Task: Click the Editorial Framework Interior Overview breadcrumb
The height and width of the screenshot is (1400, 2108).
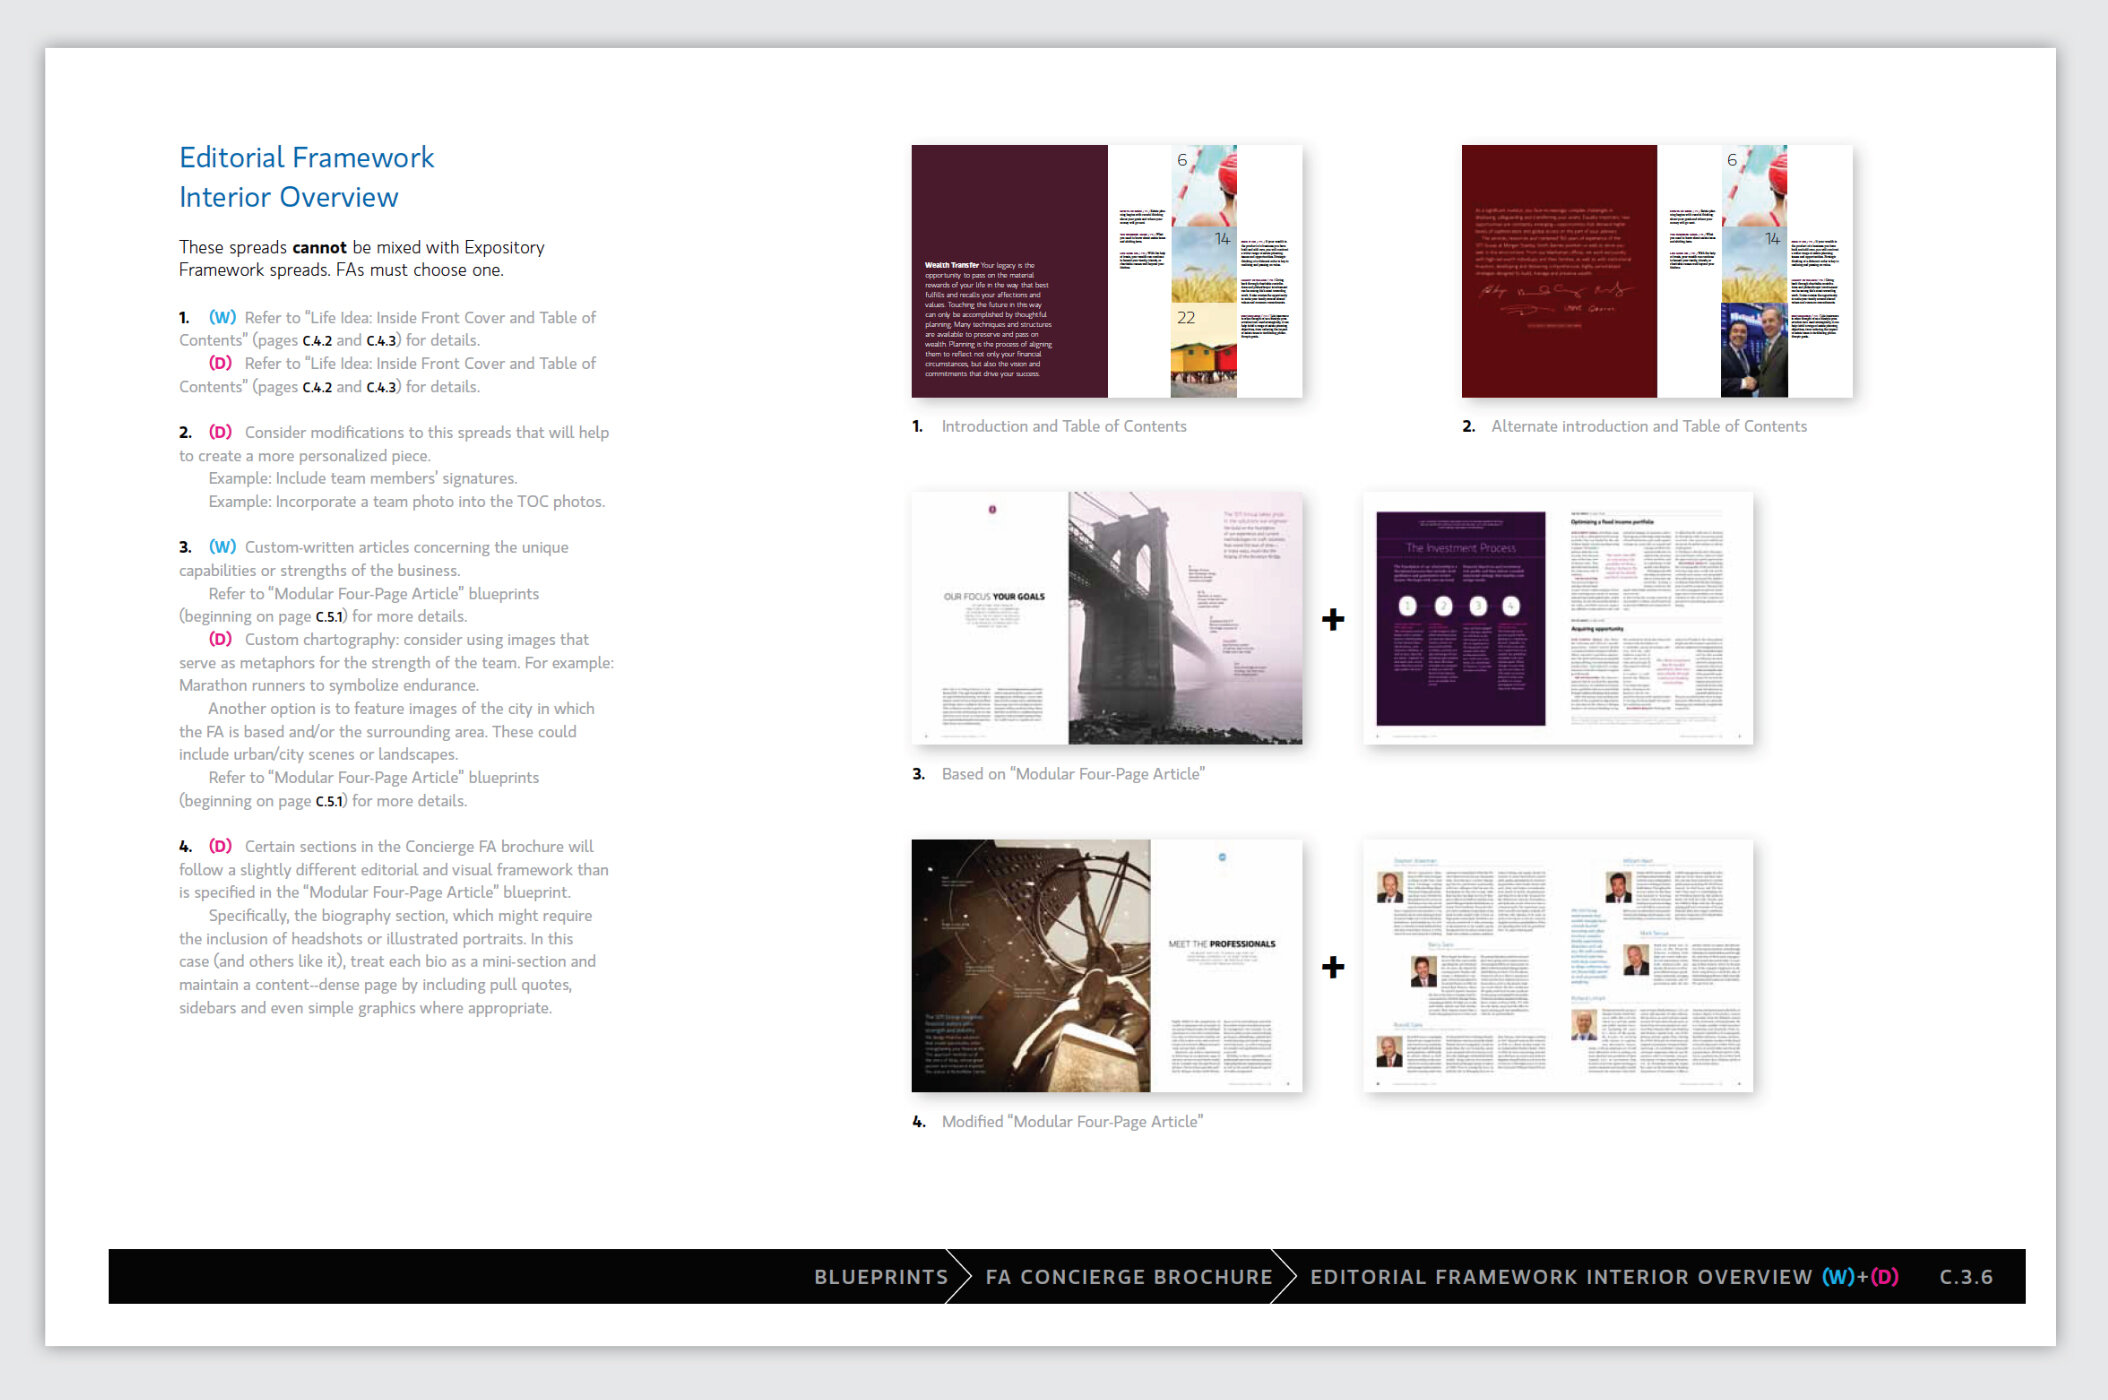Action: coord(1560,1277)
